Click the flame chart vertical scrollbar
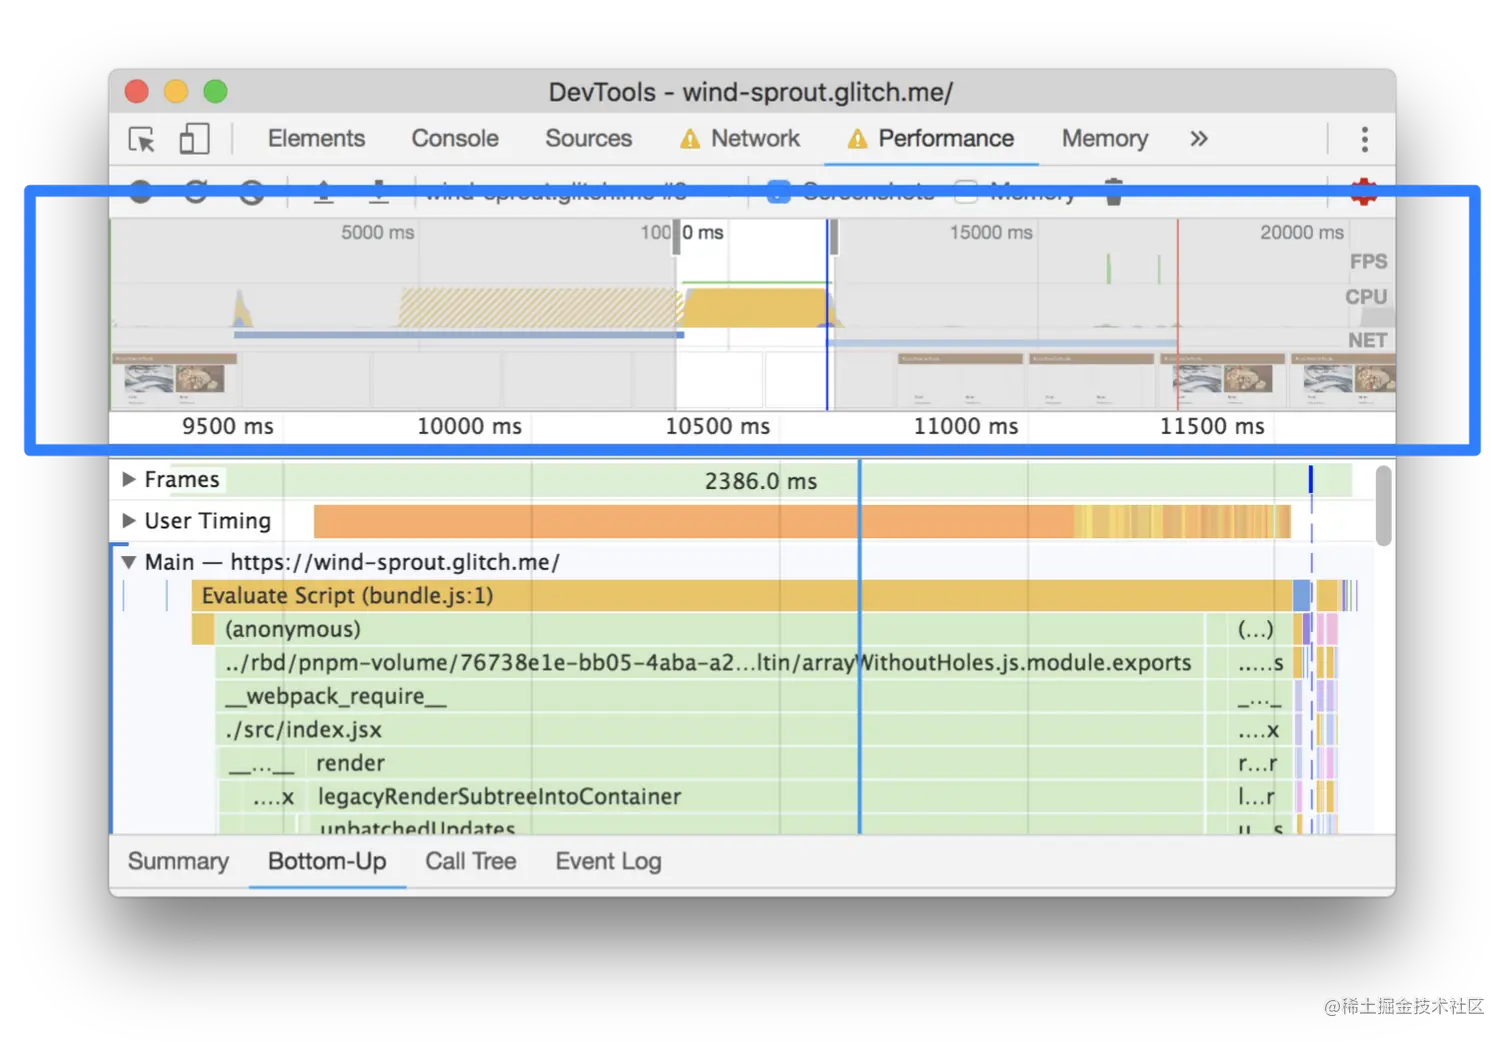This screenshot has width=1512, height=1044. click(x=1383, y=506)
